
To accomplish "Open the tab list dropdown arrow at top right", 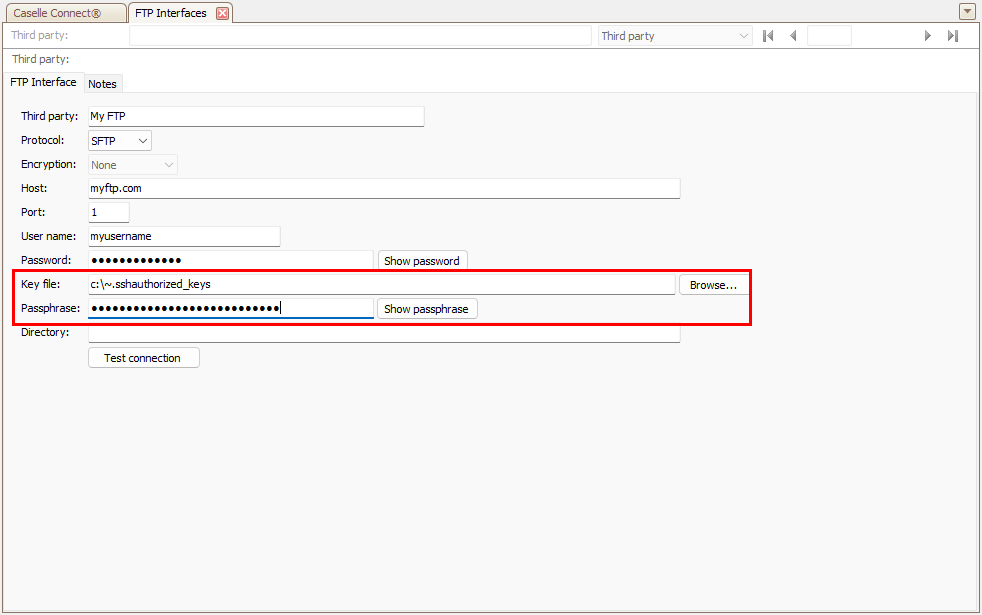I will coord(967,12).
